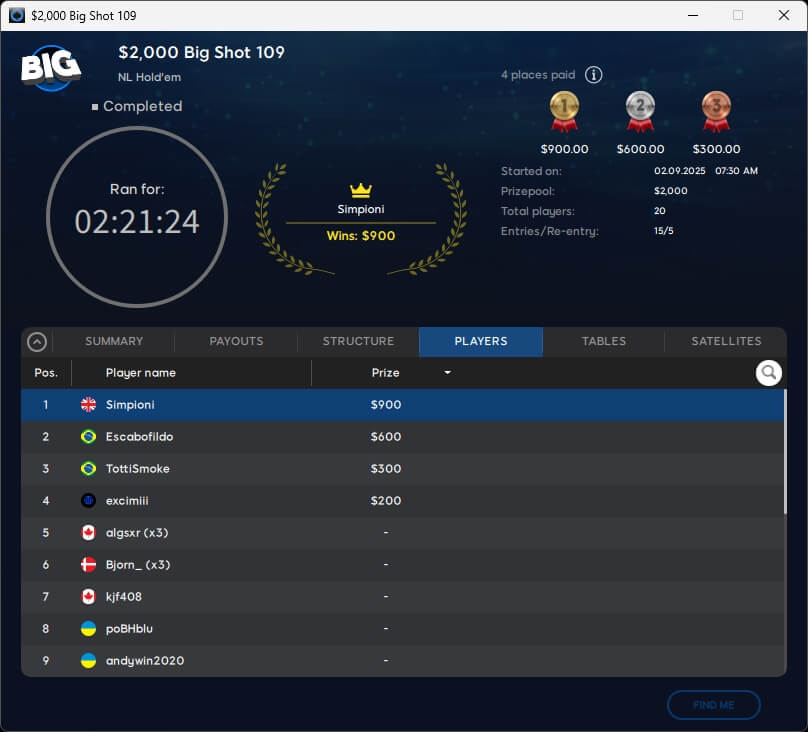Click the search magnifier icon
Viewport: 808px width, 732px height.
click(x=768, y=373)
